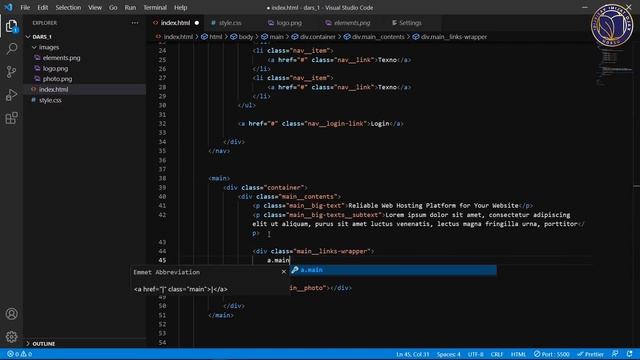Click the closing </main> tag
640x360 pixels.
(221, 315)
